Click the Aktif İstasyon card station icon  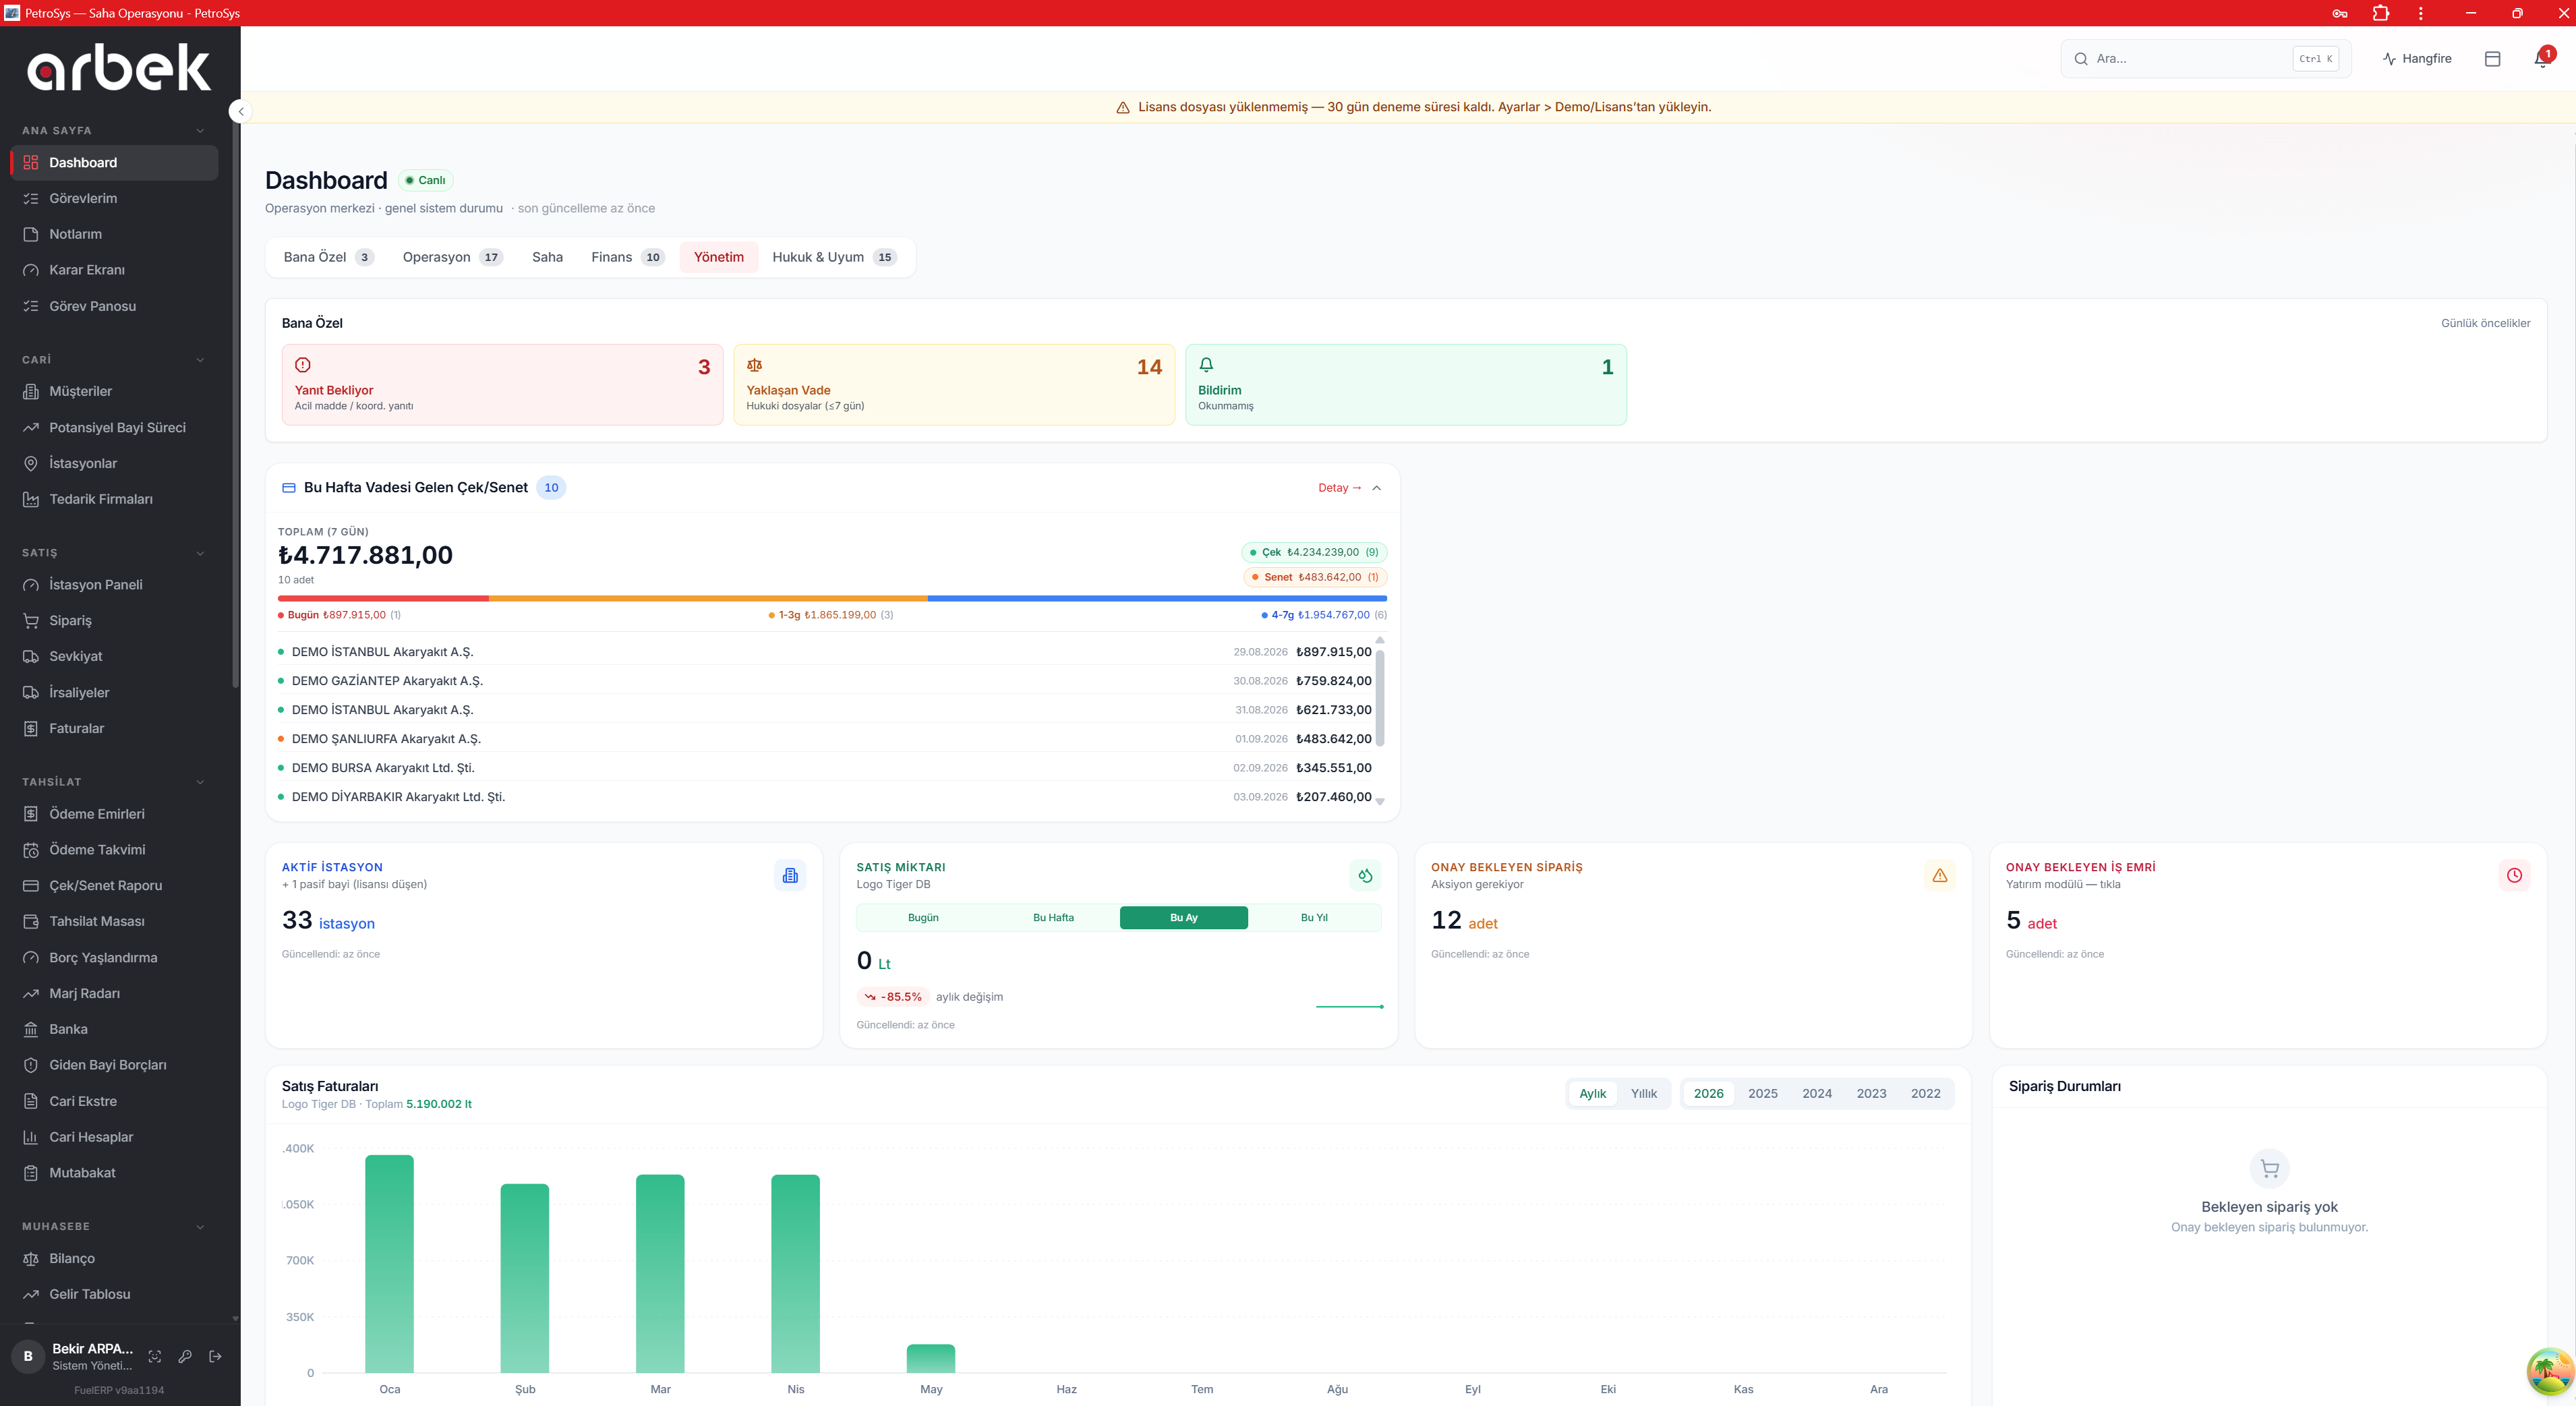coord(790,875)
